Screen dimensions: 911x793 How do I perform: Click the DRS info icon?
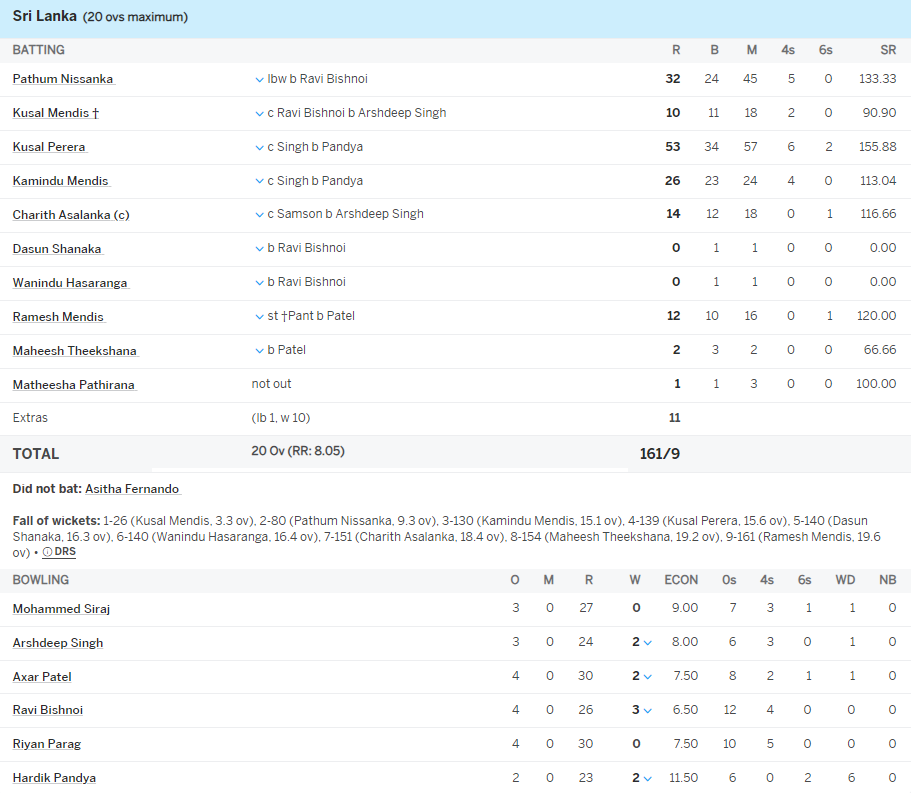click(x=47, y=553)
